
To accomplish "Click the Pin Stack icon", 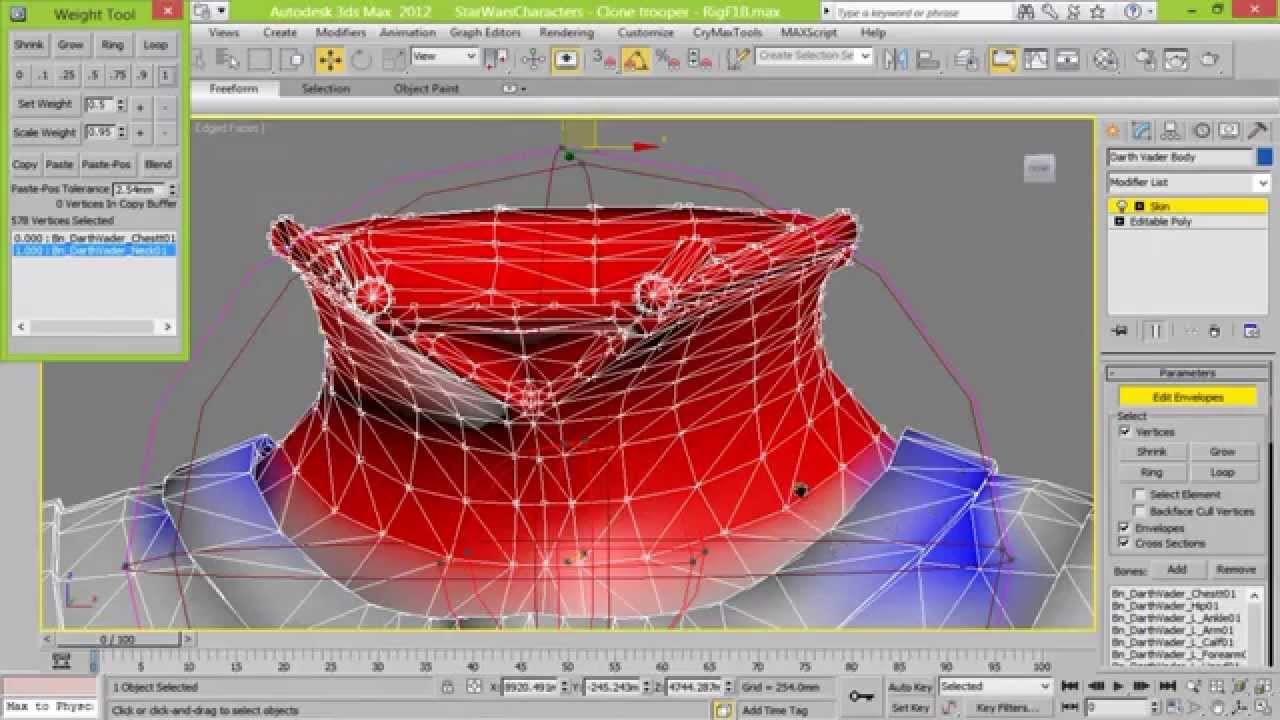I will pos(1120,331).
